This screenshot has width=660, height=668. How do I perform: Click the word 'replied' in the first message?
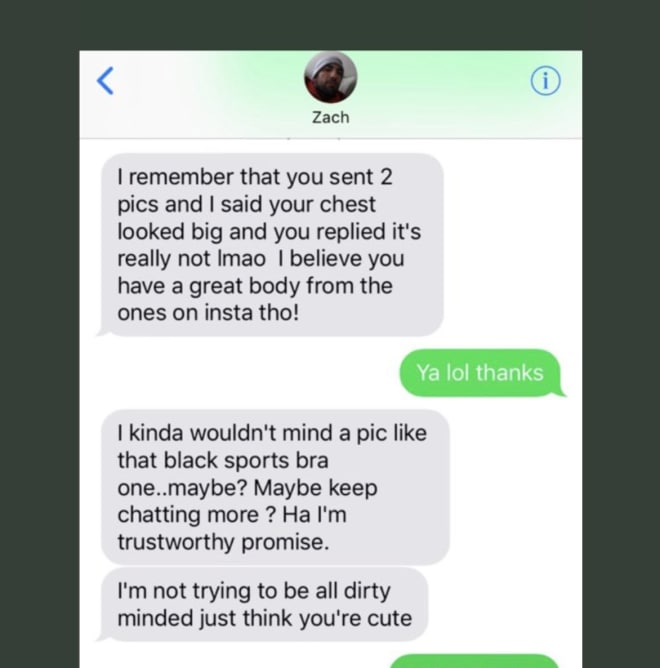click(350, 232)
